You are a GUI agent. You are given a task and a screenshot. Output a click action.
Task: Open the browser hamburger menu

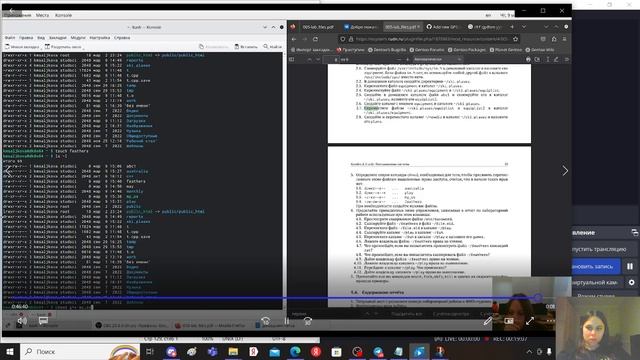tap(564, 39)
